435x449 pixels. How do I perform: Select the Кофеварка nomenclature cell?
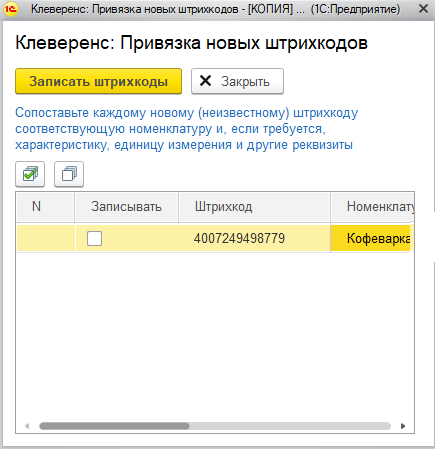coord(371,238)
